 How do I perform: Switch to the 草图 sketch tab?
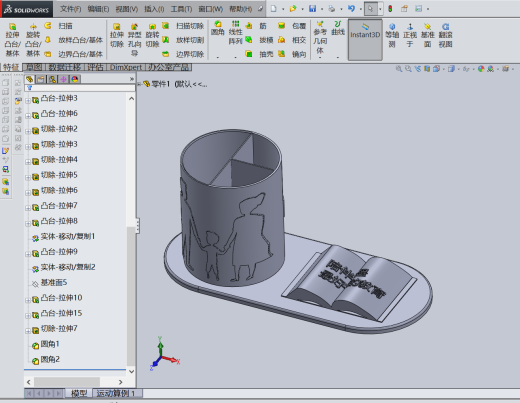click(34, 67)
